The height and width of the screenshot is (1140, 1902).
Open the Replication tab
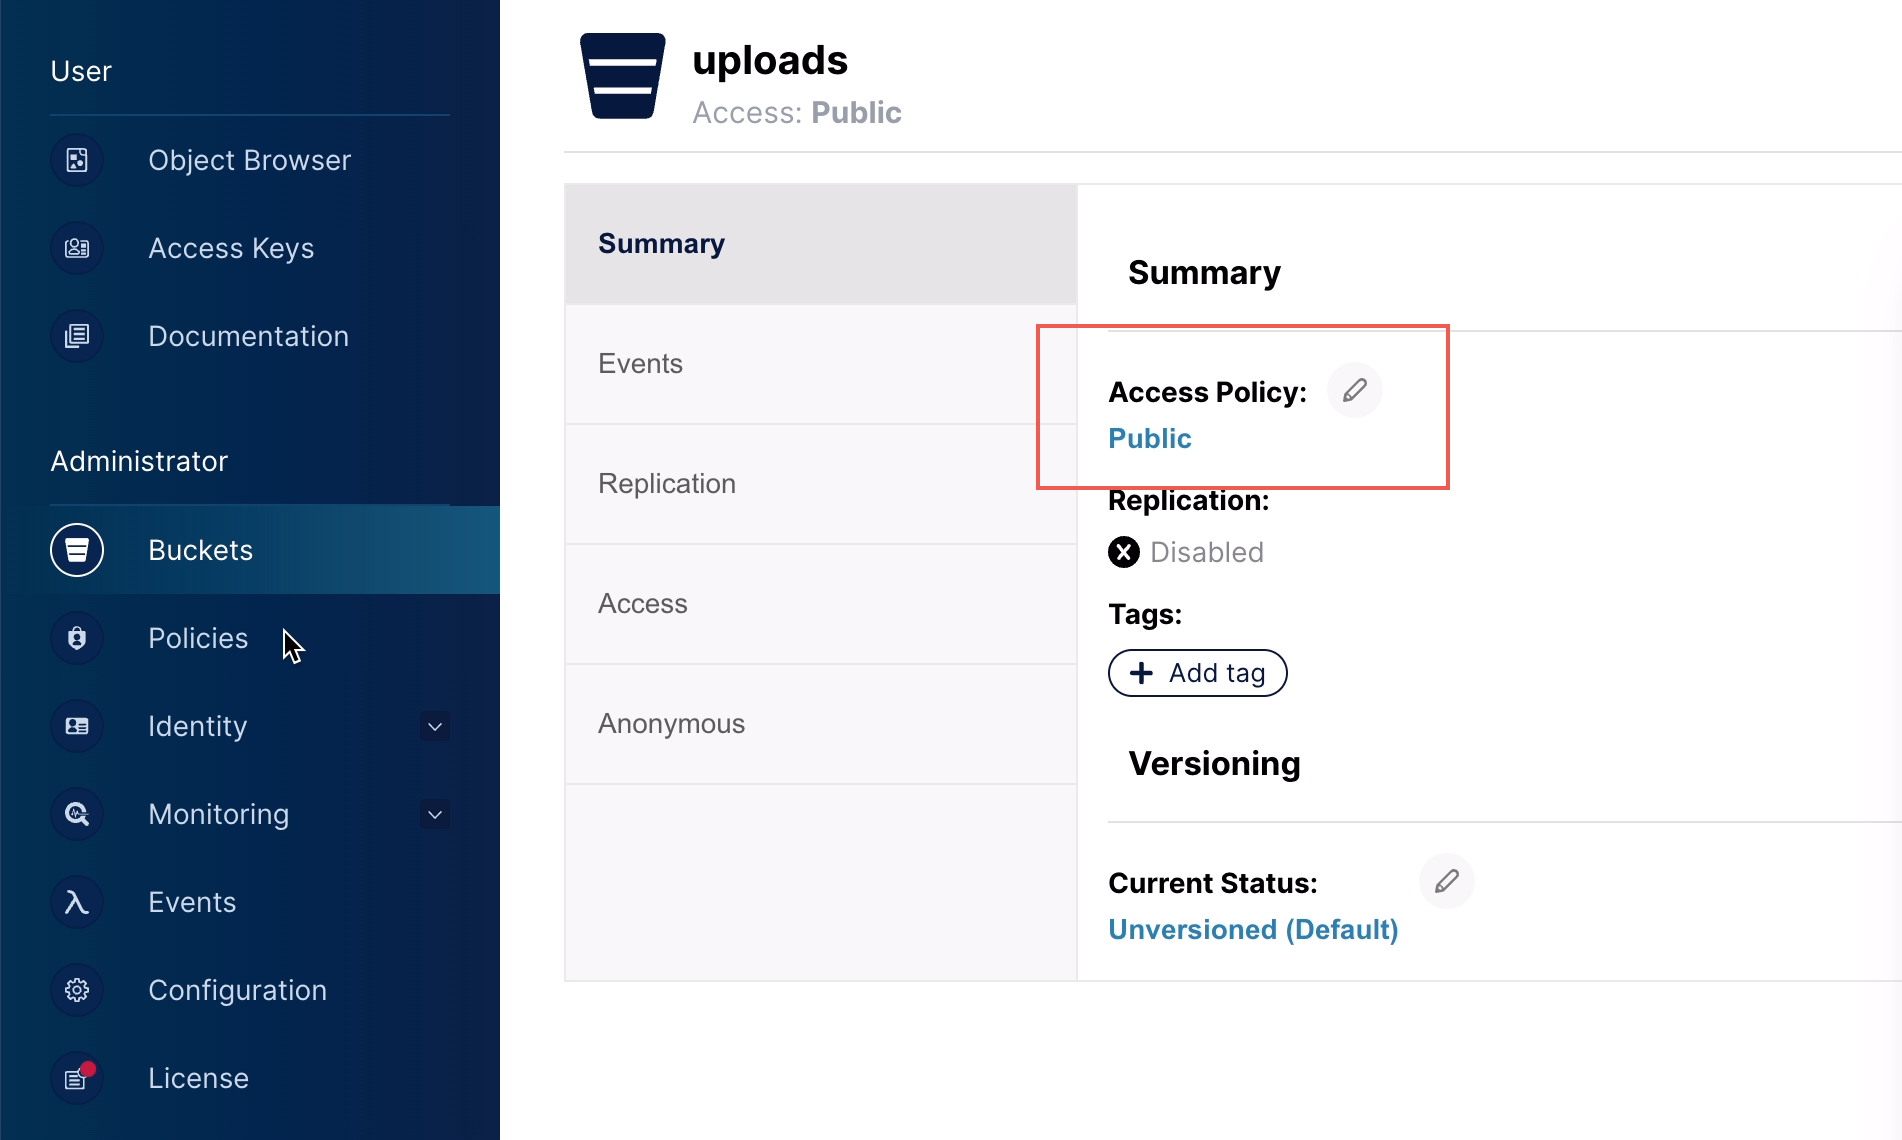tap(666, 484)
